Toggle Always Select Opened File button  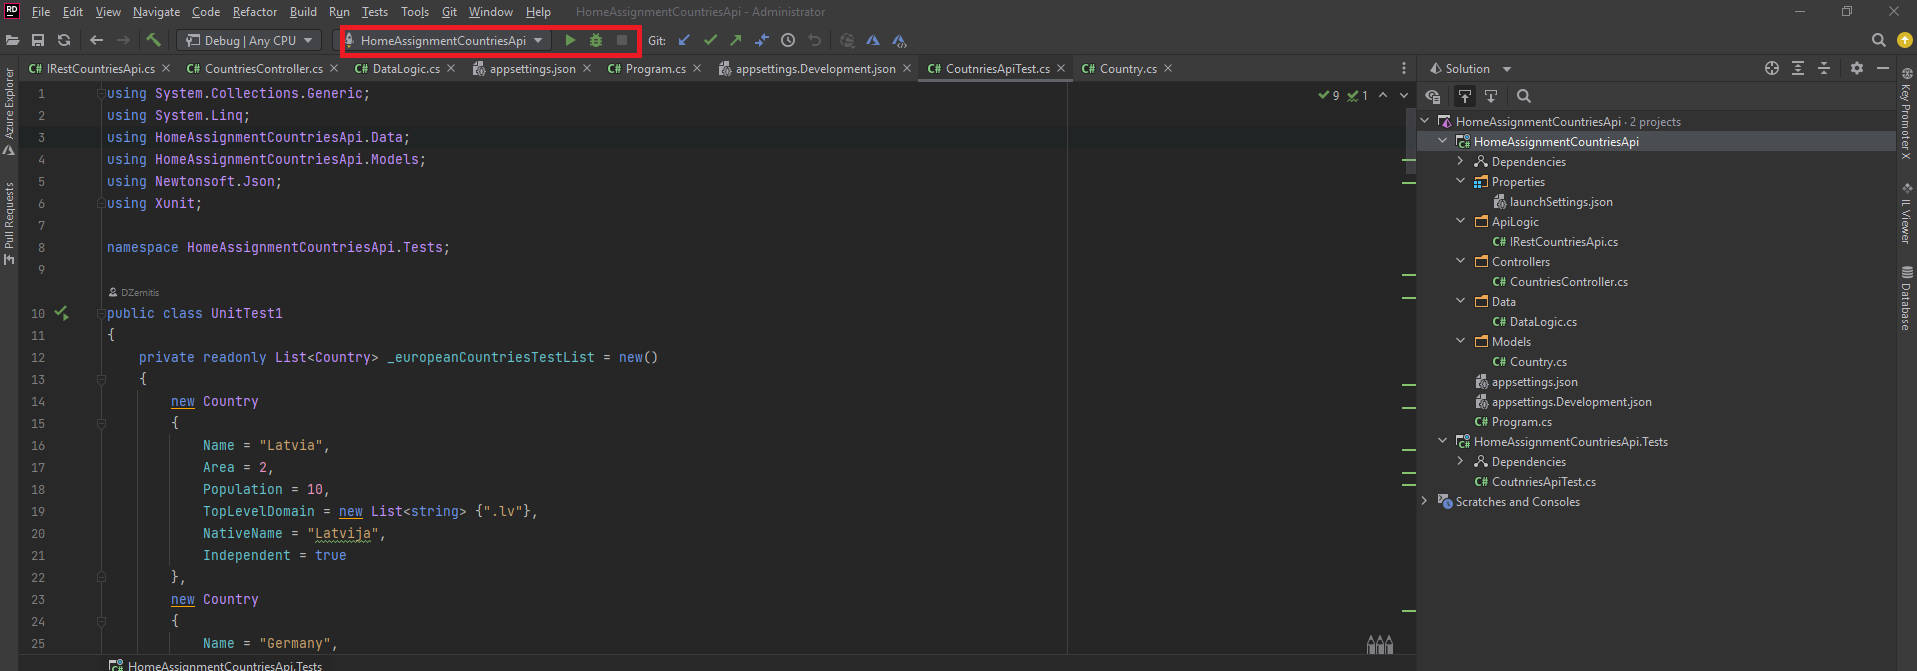pos(1465,96)
